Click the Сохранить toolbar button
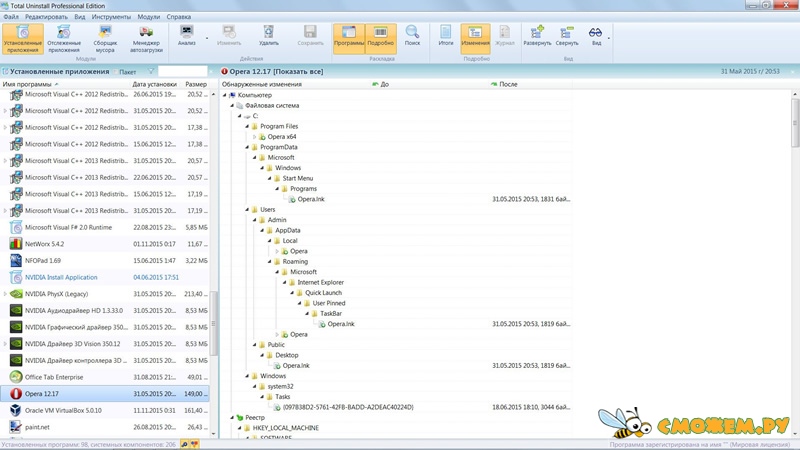The width and height of the screenshot is (800, 450). tap(310, 36)
